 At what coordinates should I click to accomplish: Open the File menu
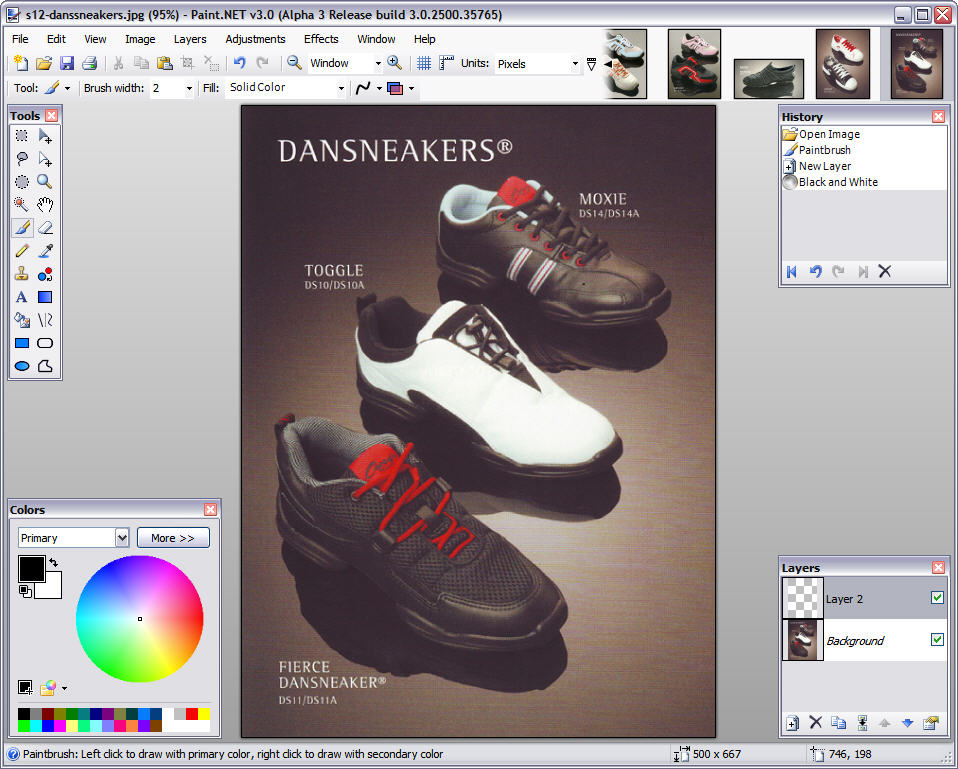point(20,39)
